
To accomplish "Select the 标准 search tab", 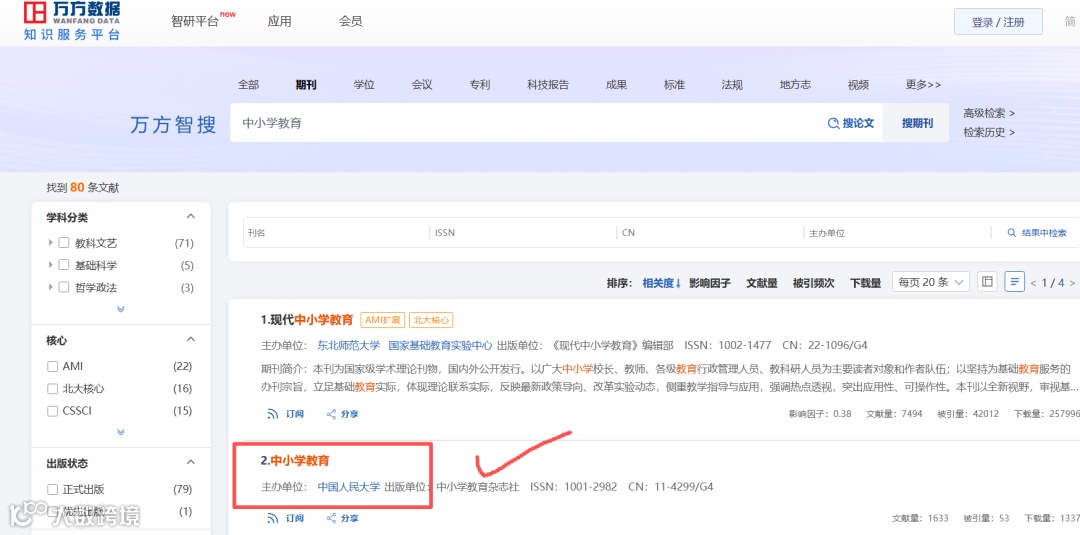I will coord(674,85).
